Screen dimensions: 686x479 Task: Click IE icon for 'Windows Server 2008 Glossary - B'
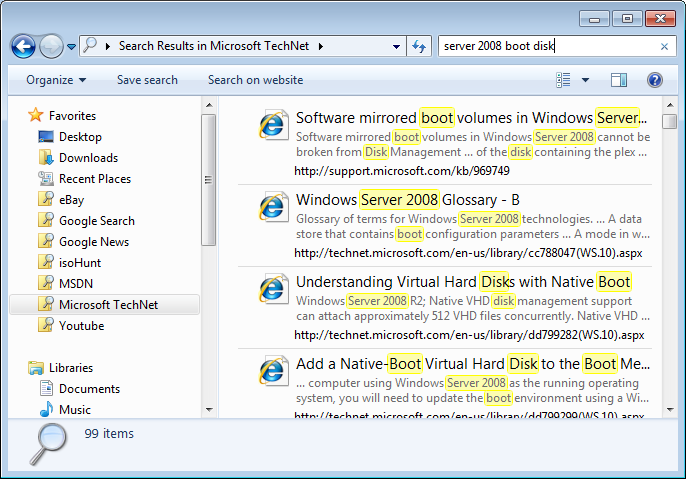273,206
